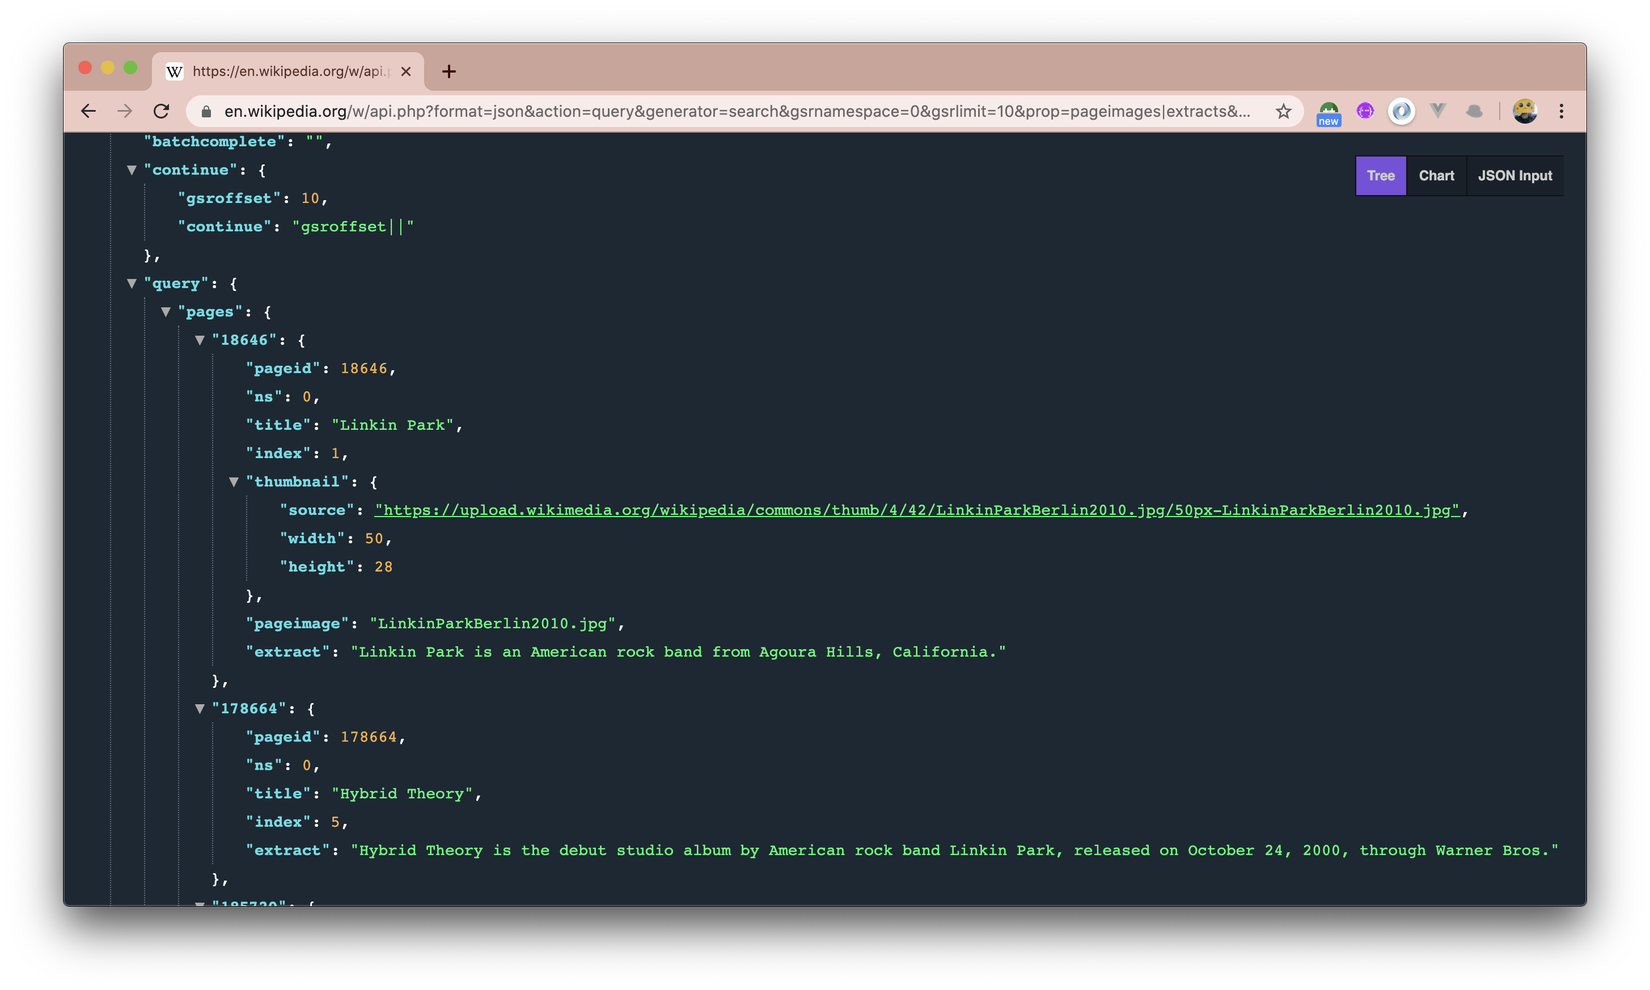Click the Hybrid Theory extract text
This screenshot has width=1650, height=990.
tap(954, 851)
